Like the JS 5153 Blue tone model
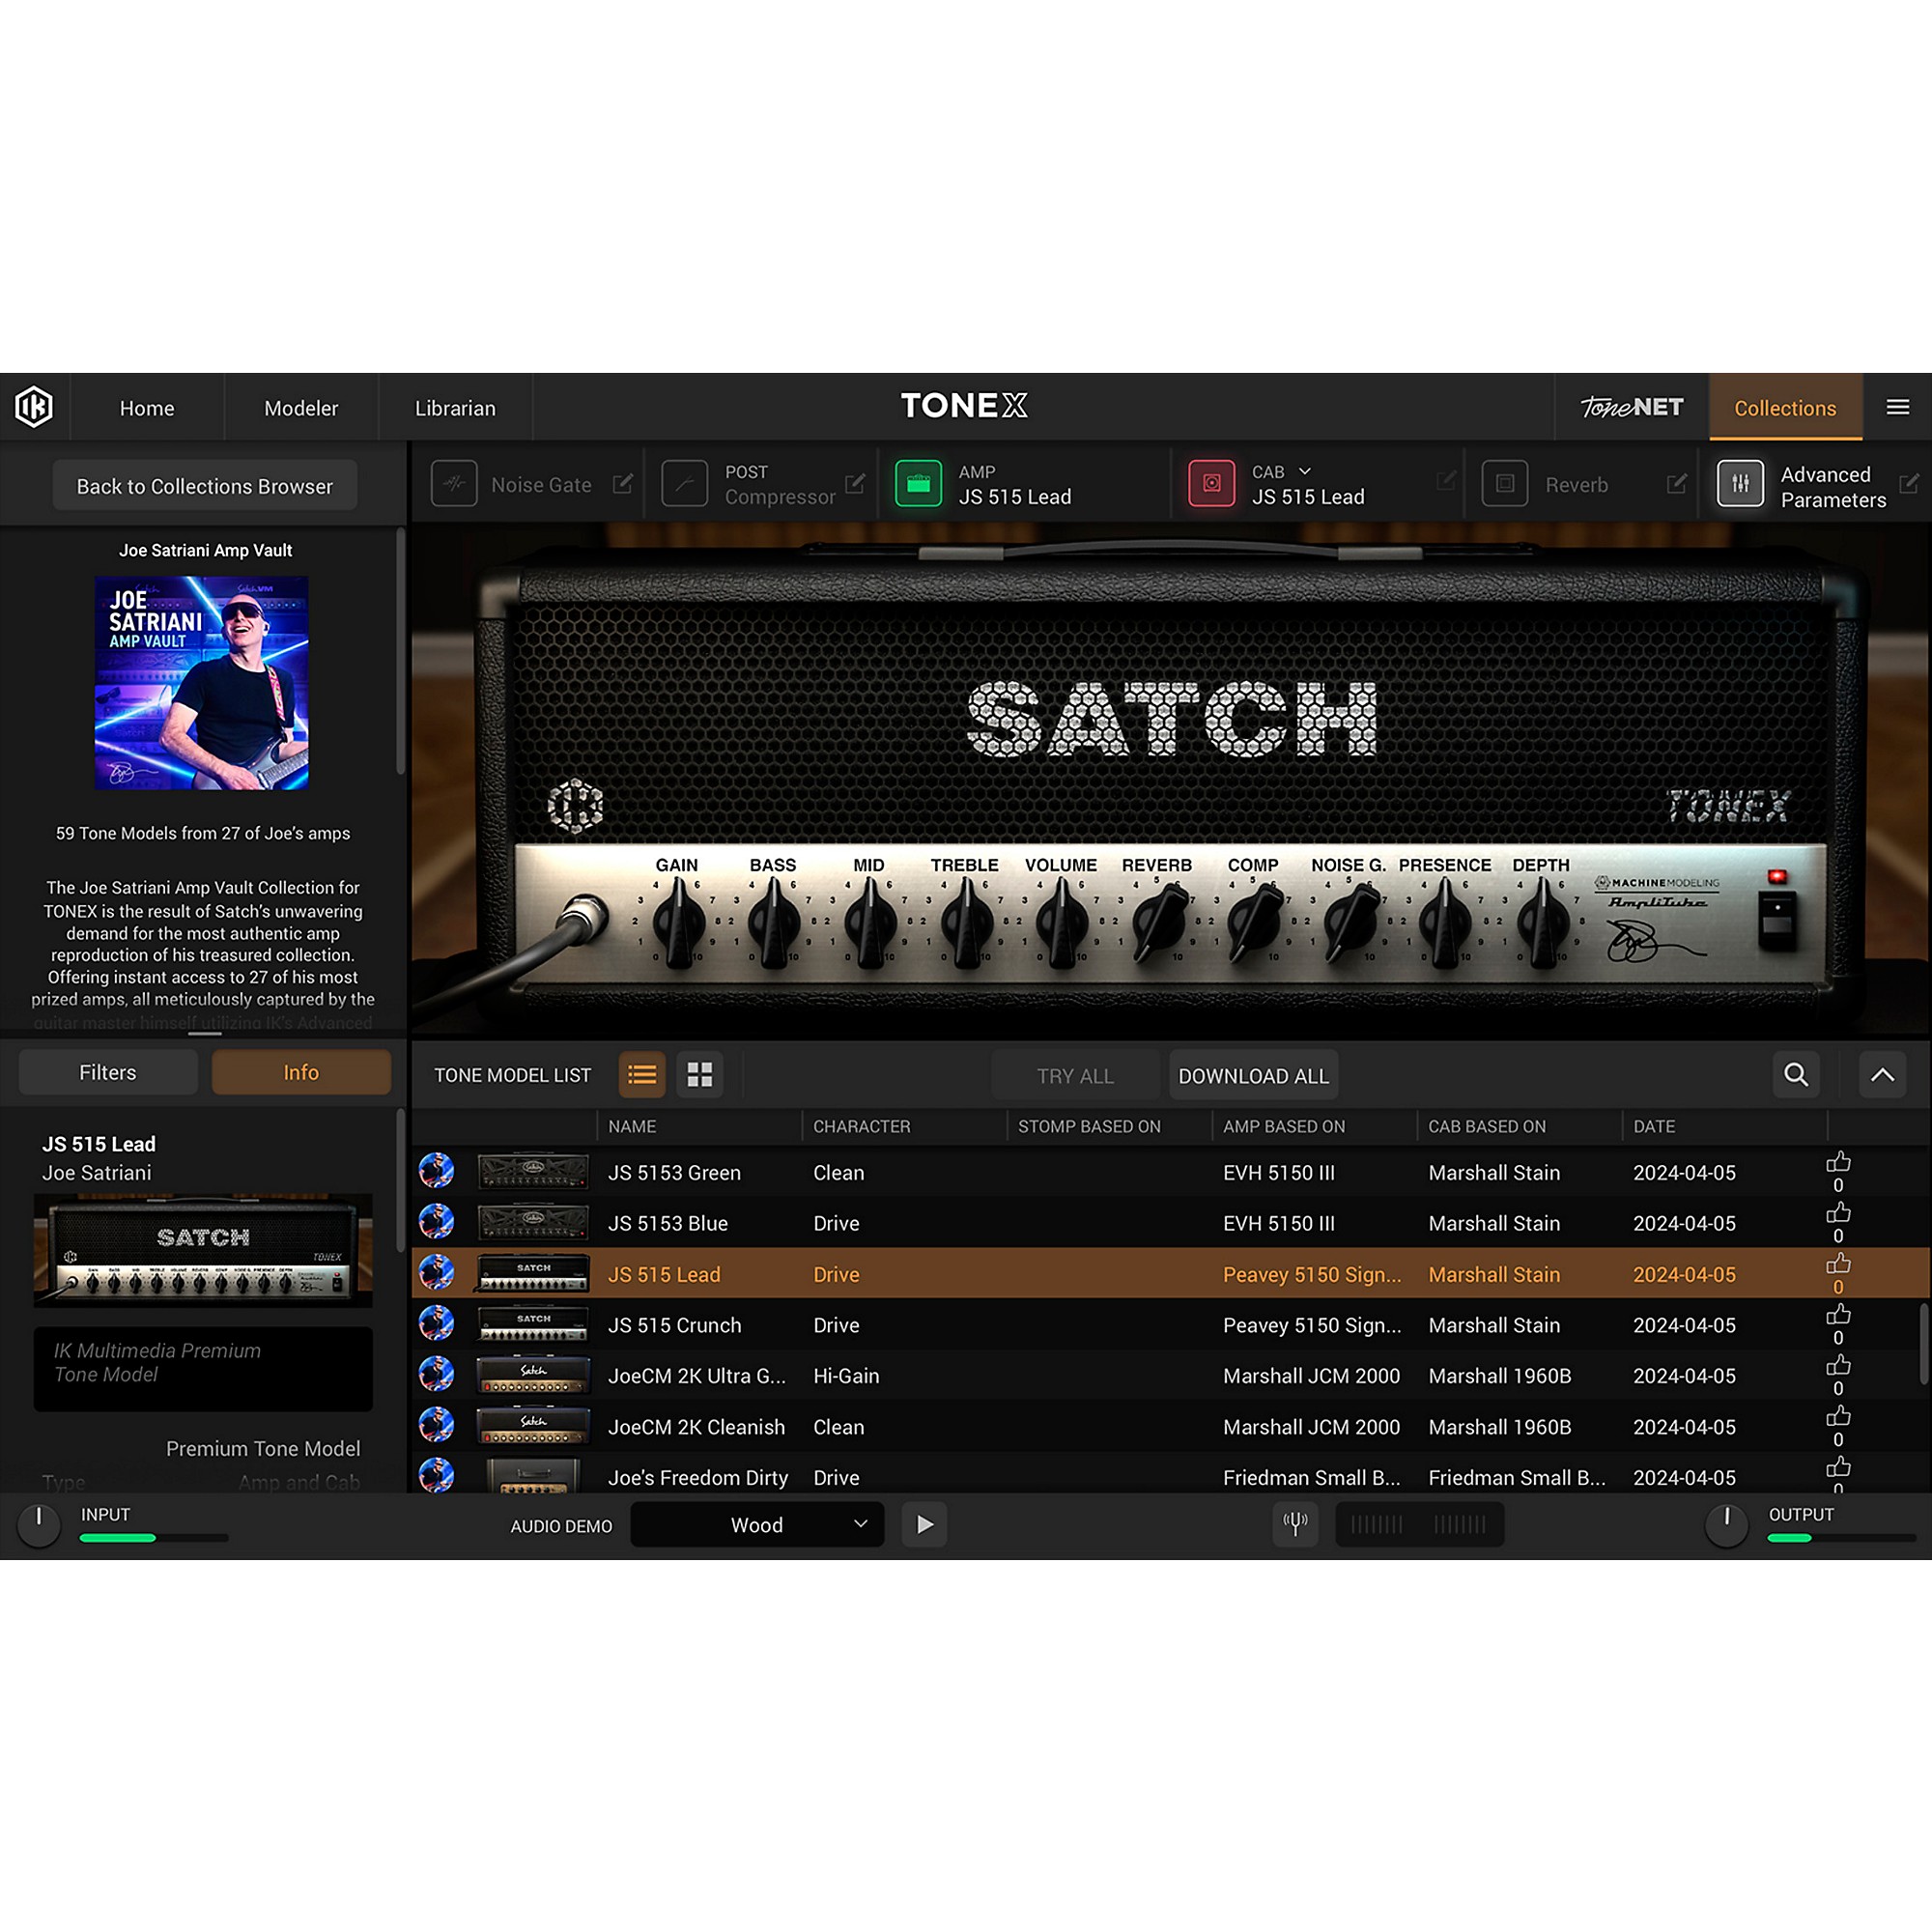 tap(1838, 1213)
